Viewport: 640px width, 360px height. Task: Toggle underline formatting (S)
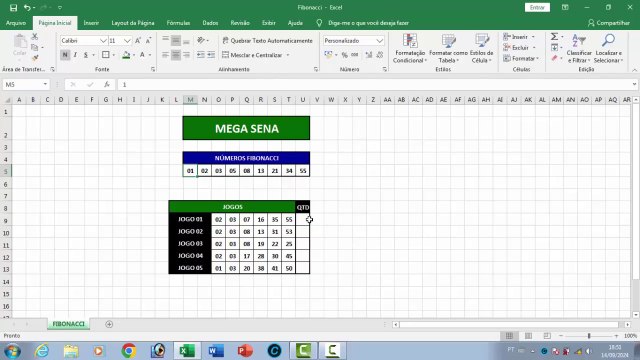(86, 55)
